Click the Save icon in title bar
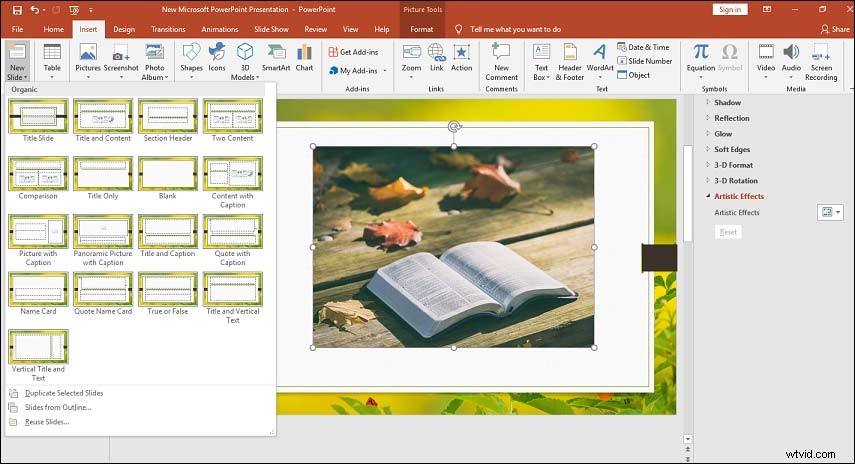This screenshot has width=855, height=464. [17, 10]
